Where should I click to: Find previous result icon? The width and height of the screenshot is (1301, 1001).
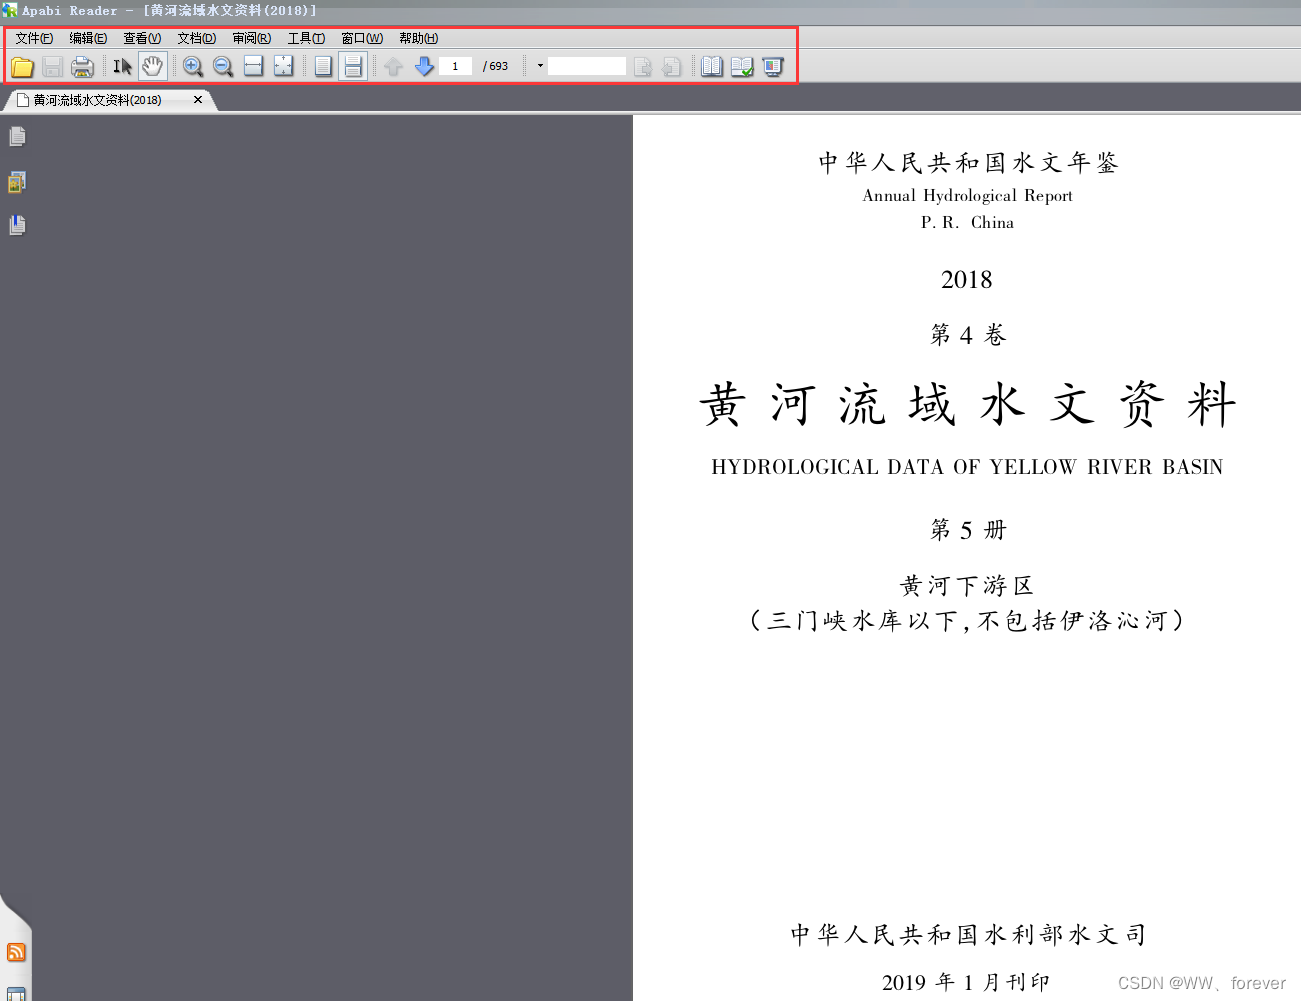672,67
